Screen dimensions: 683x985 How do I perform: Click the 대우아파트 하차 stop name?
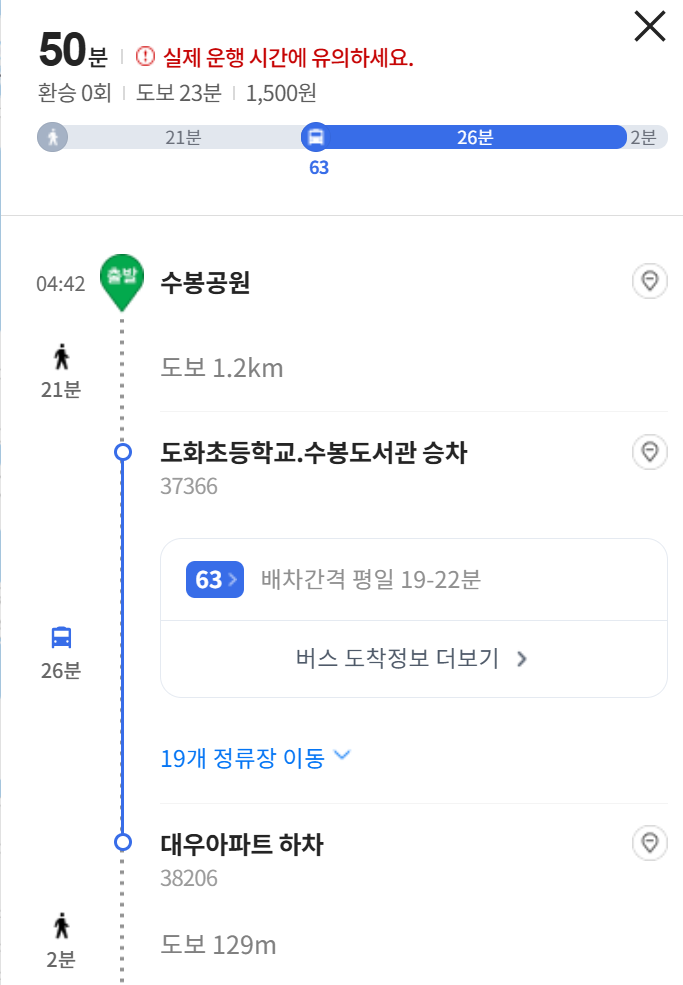tap(242, 844)
